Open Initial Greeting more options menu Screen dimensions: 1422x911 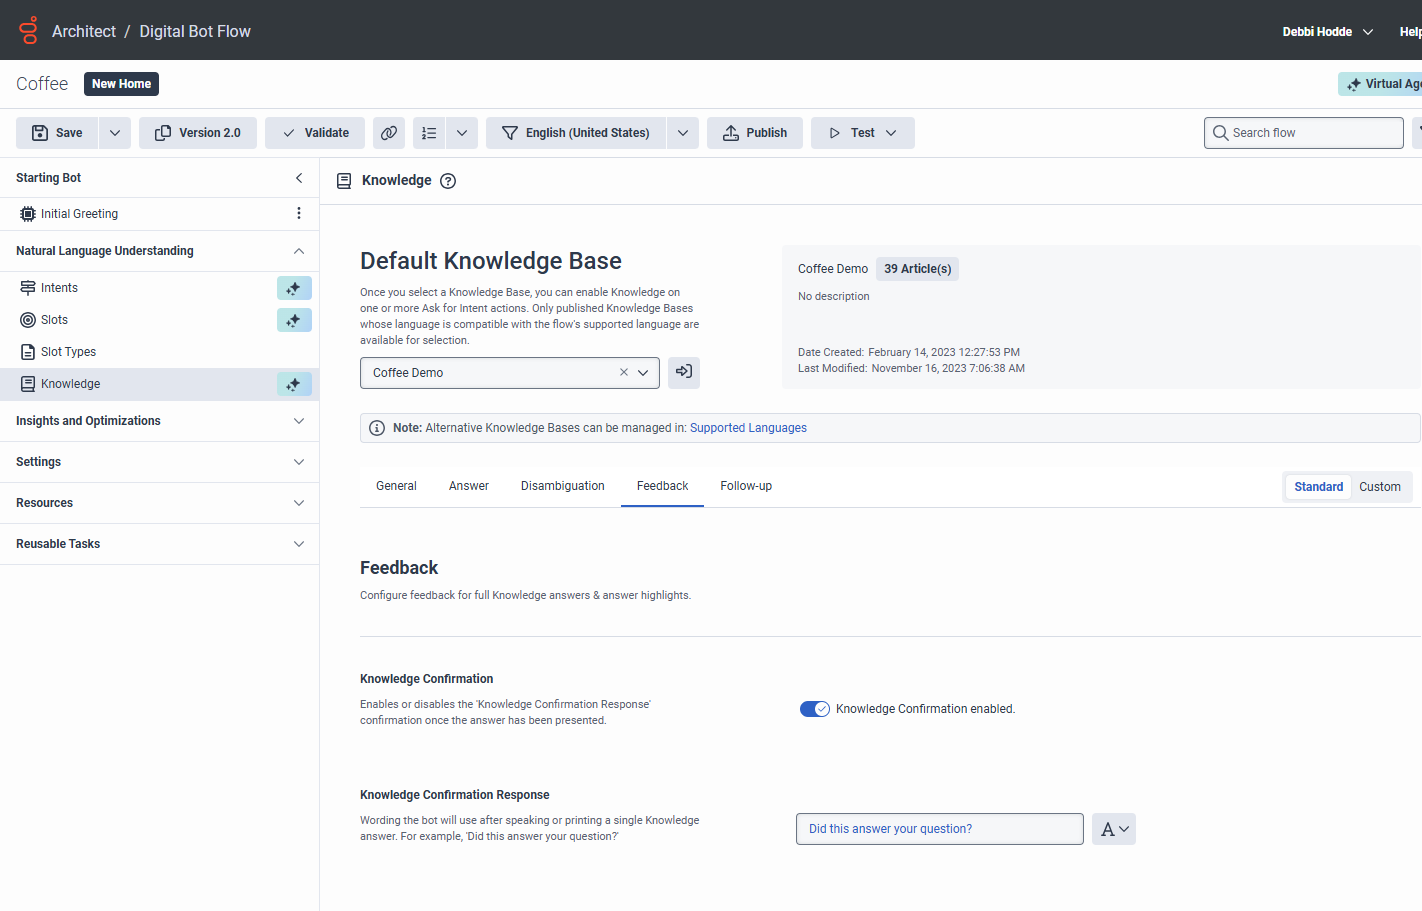click(x=299, y=214)
